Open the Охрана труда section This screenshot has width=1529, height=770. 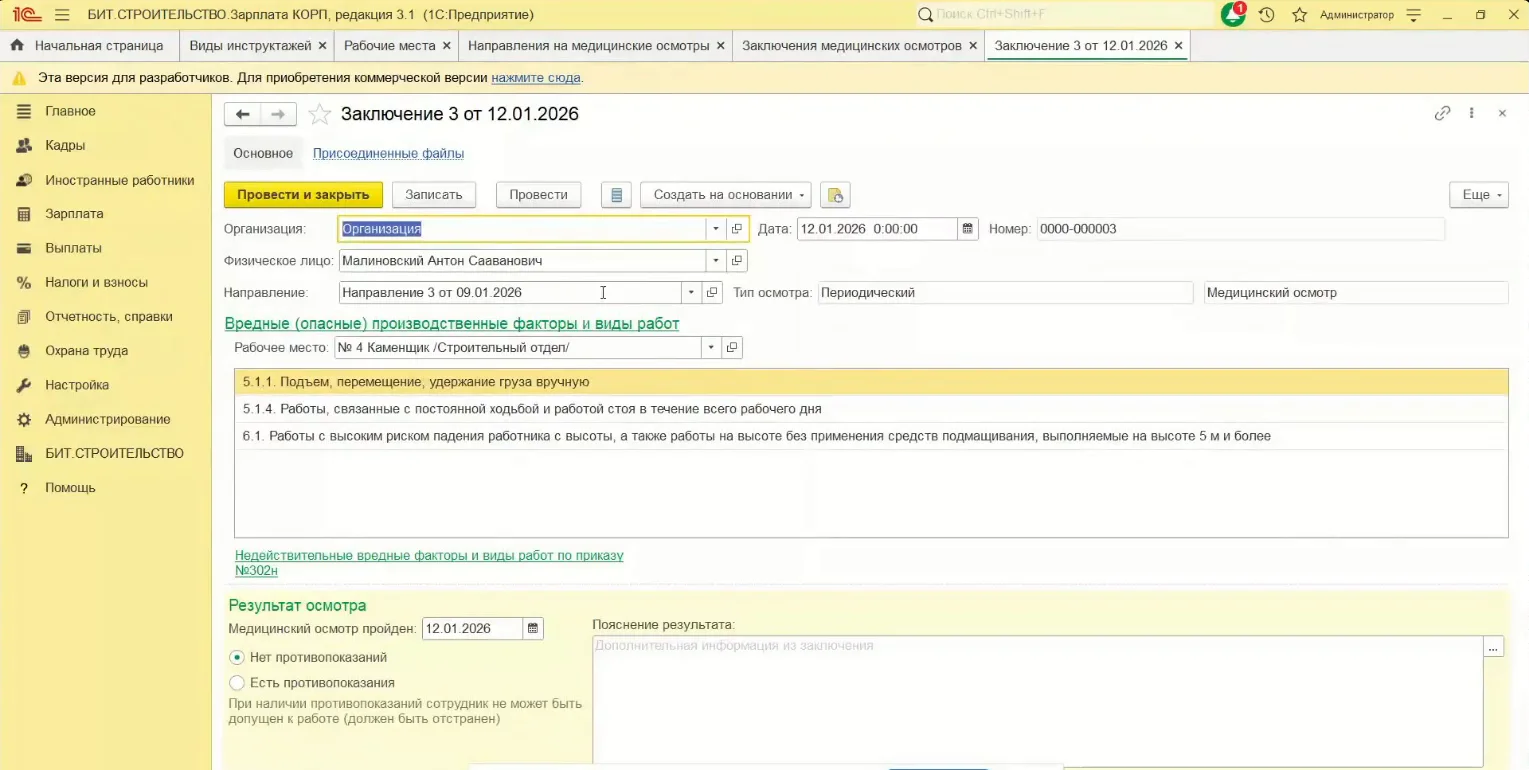click(86, 351)
